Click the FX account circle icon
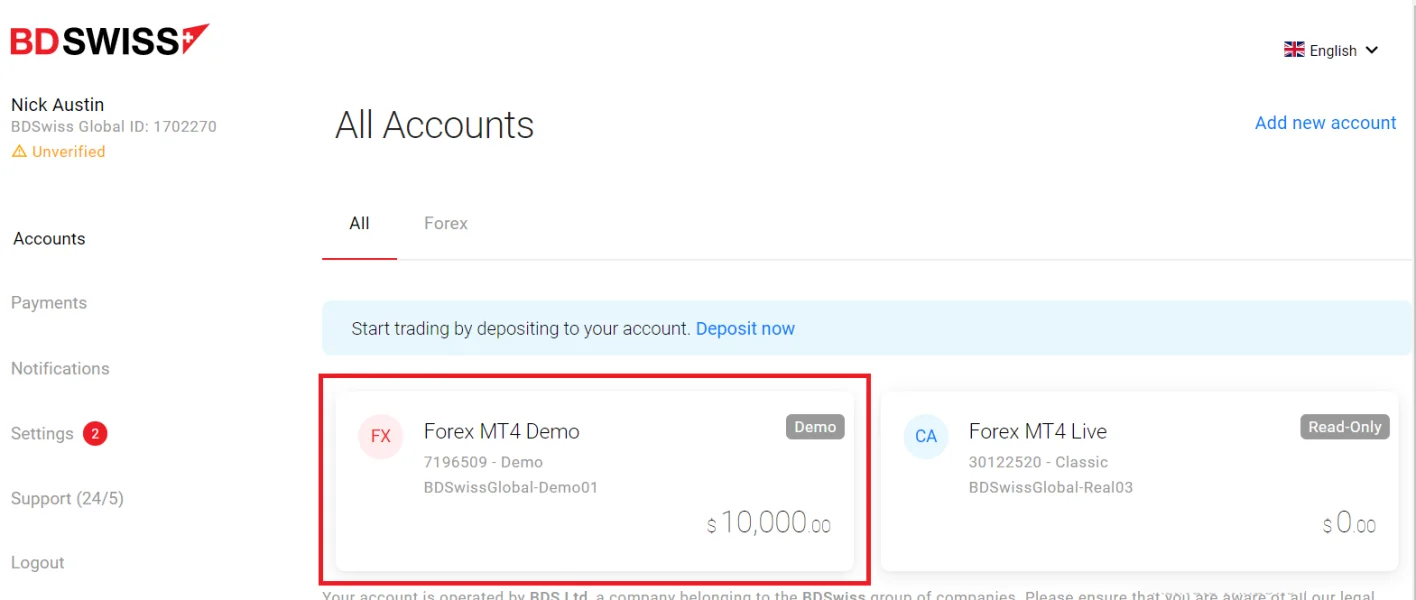 coord(380,436)
